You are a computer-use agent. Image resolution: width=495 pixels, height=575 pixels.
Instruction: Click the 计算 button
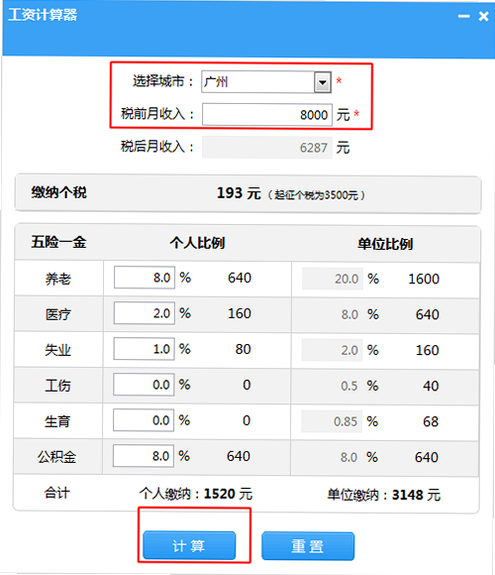click(189, 546)
